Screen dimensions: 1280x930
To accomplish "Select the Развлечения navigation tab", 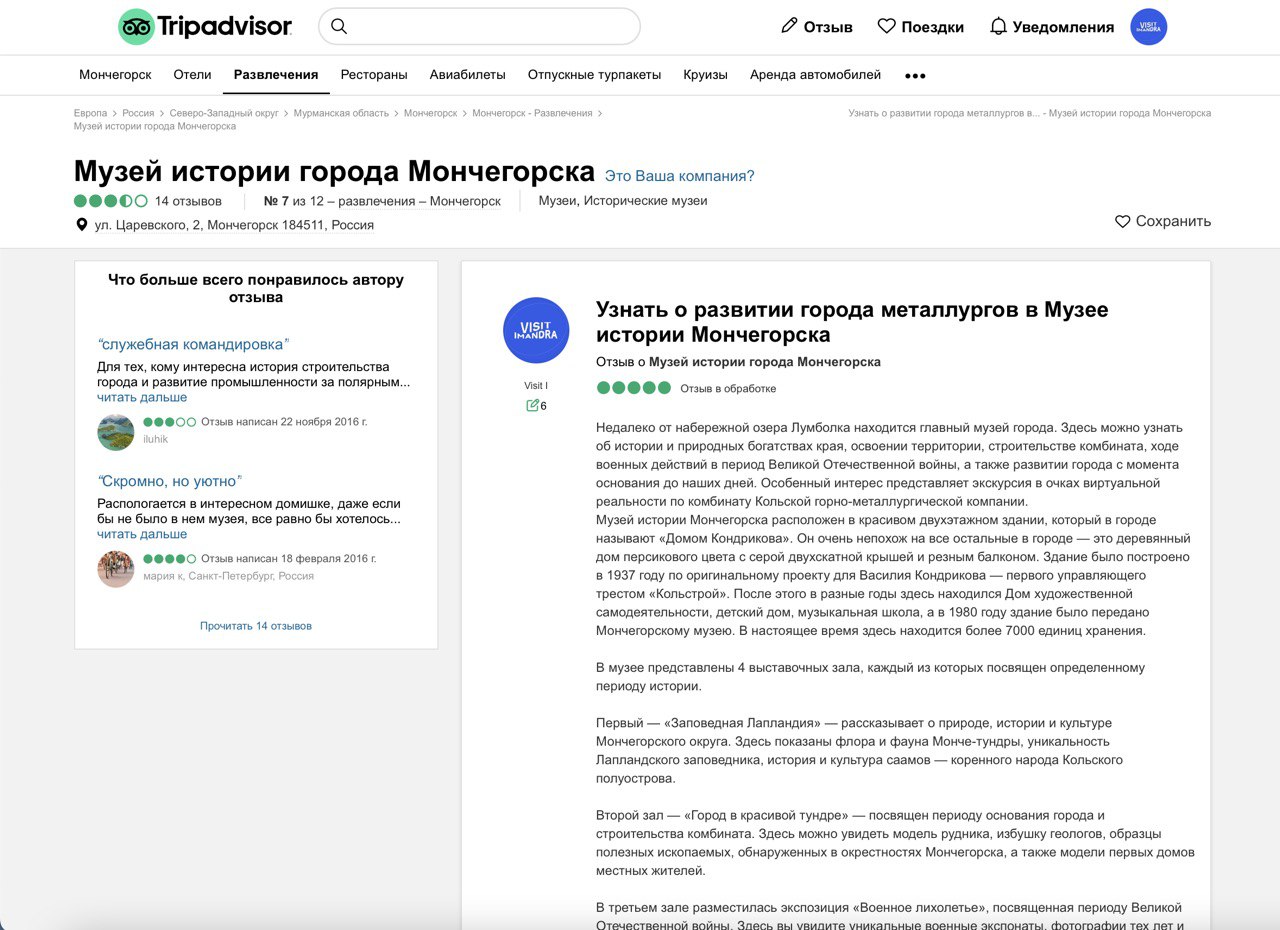I will (x=276, y=74).
